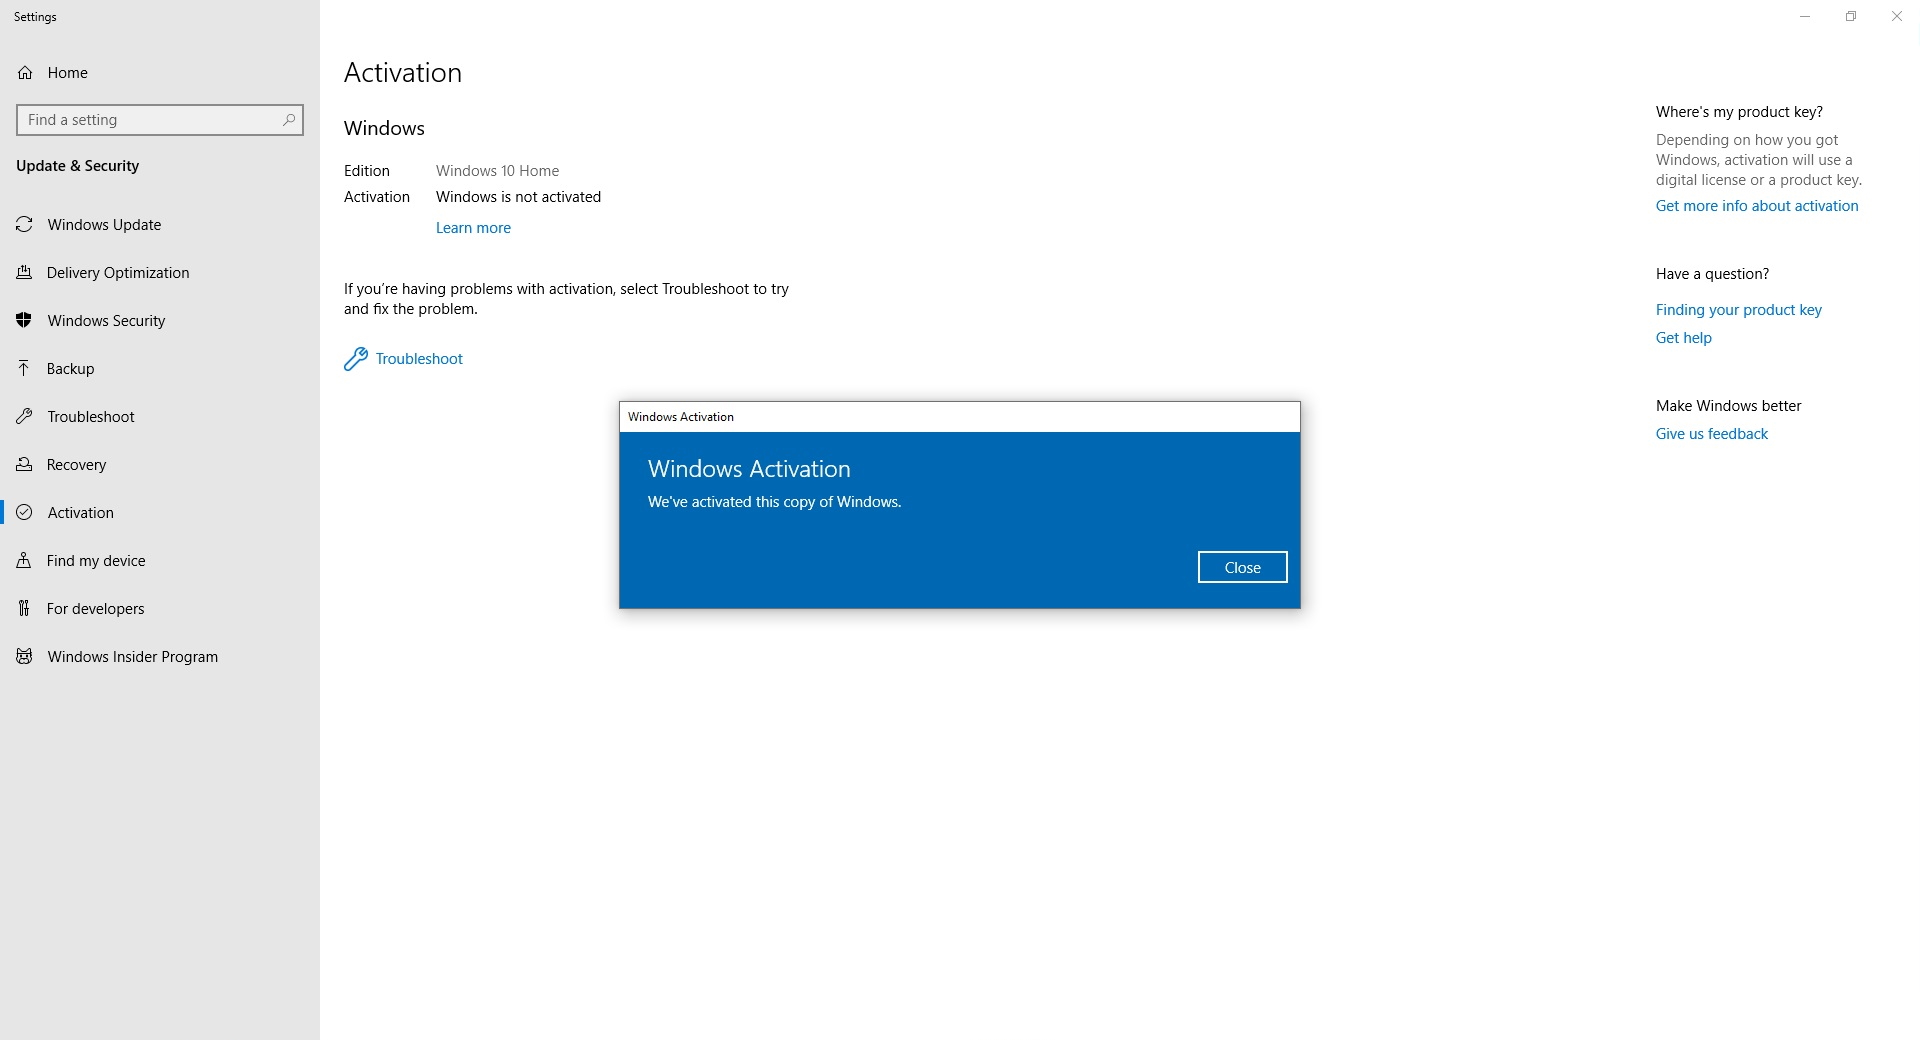This screenshot has width=1920, height=1040.
Task: Close the Windows Activation dialog
Action: [1242, 567]
